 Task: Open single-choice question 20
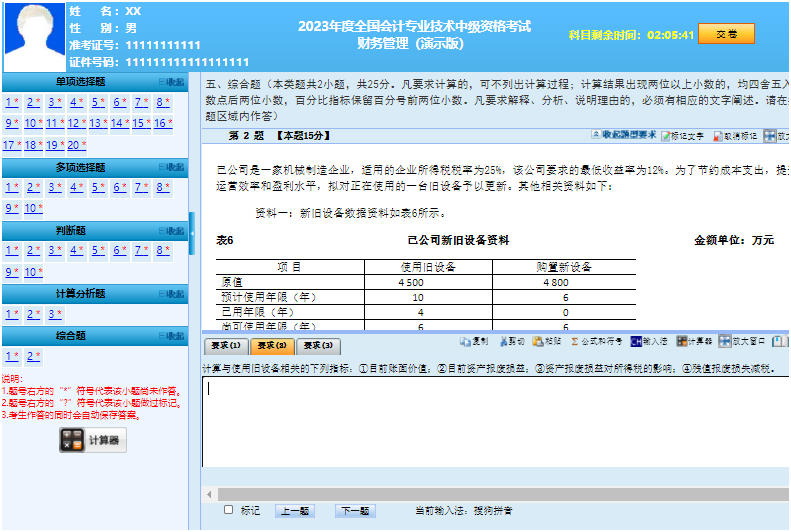pos(77,145)
